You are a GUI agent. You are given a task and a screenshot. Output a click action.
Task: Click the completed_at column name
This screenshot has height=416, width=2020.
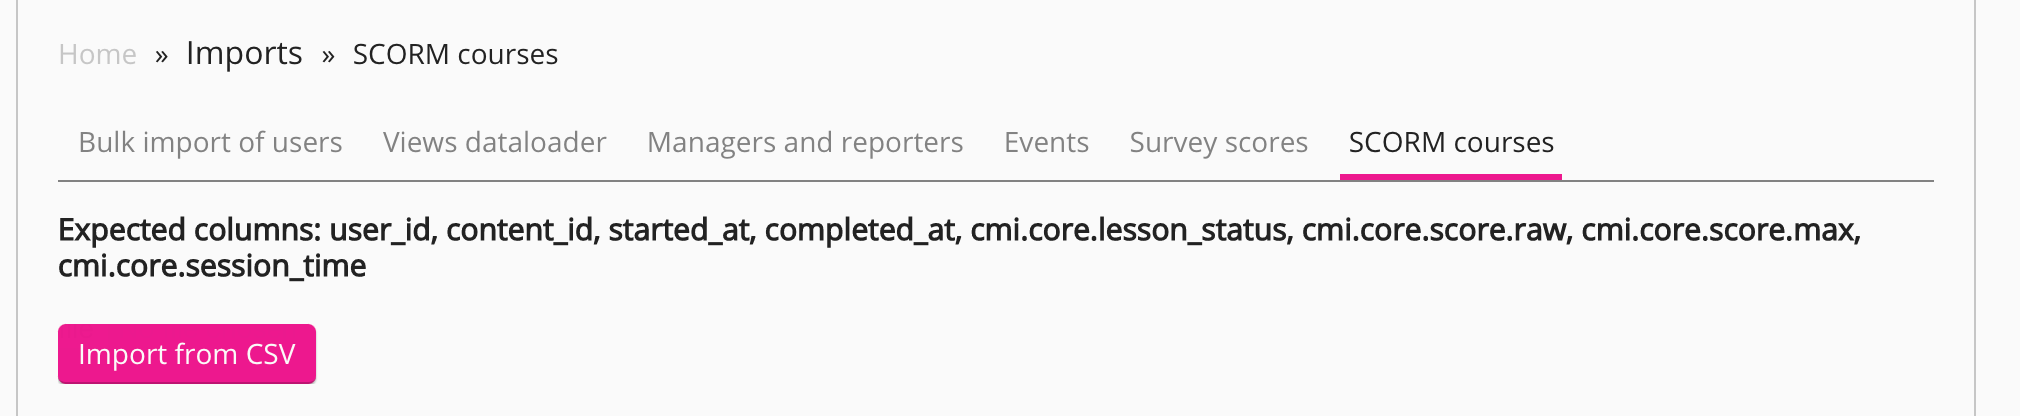click(x=861, y=230)
